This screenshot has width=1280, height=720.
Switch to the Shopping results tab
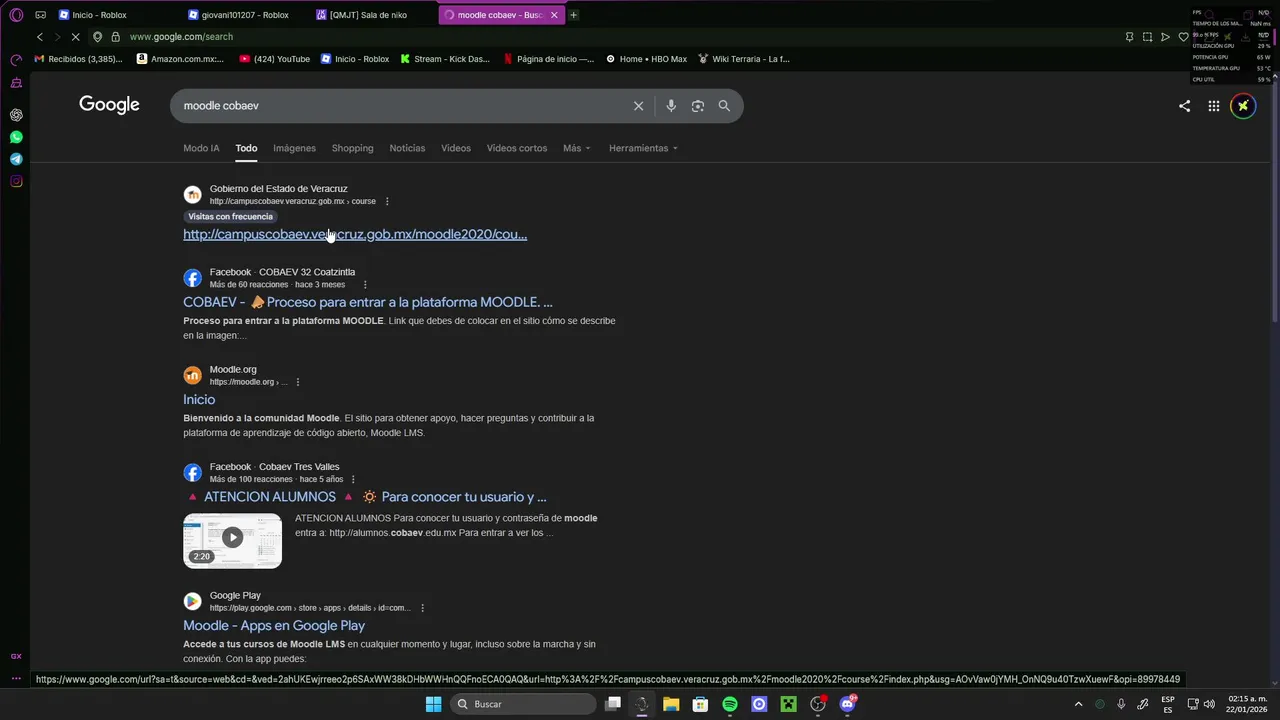352,148
